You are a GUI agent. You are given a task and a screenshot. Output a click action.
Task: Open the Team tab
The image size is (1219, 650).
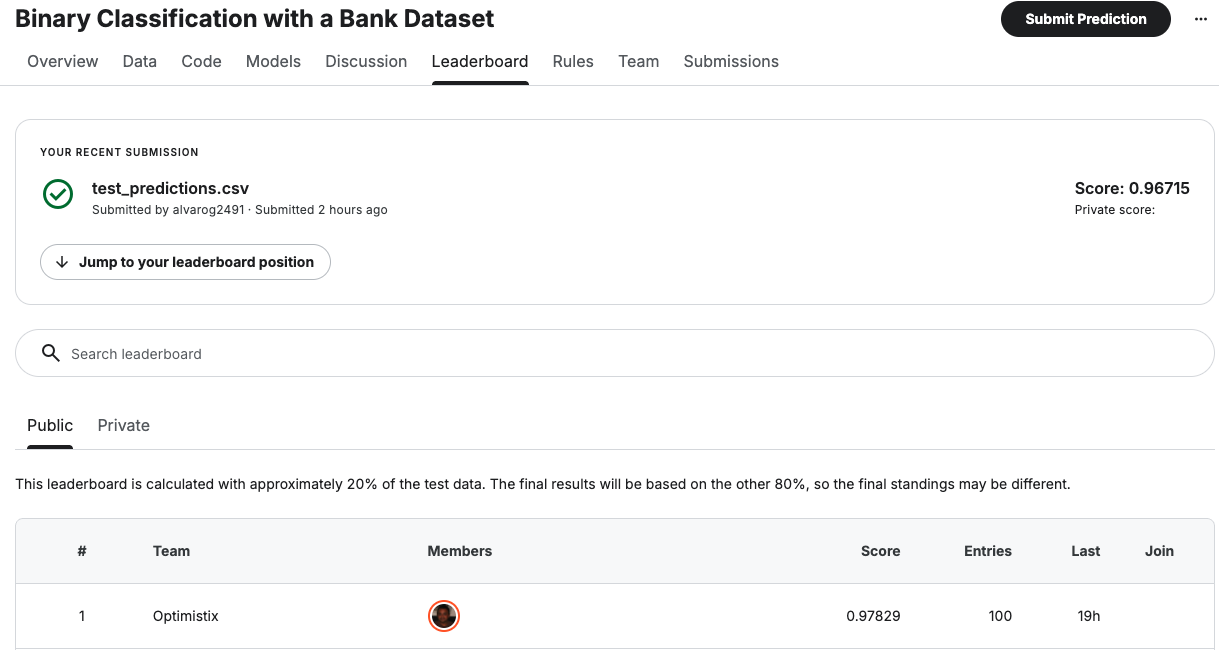click(x=638, y=61)
